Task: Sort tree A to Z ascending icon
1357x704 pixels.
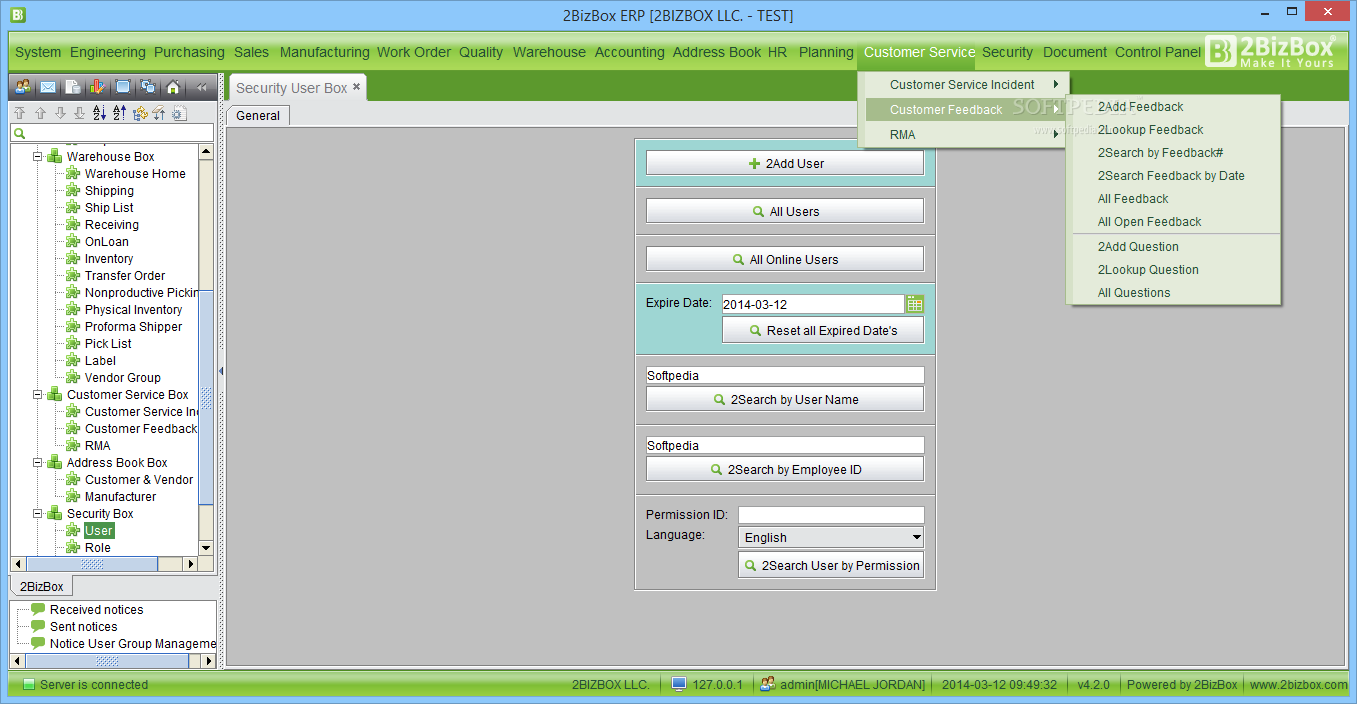Action: point(120,113)
